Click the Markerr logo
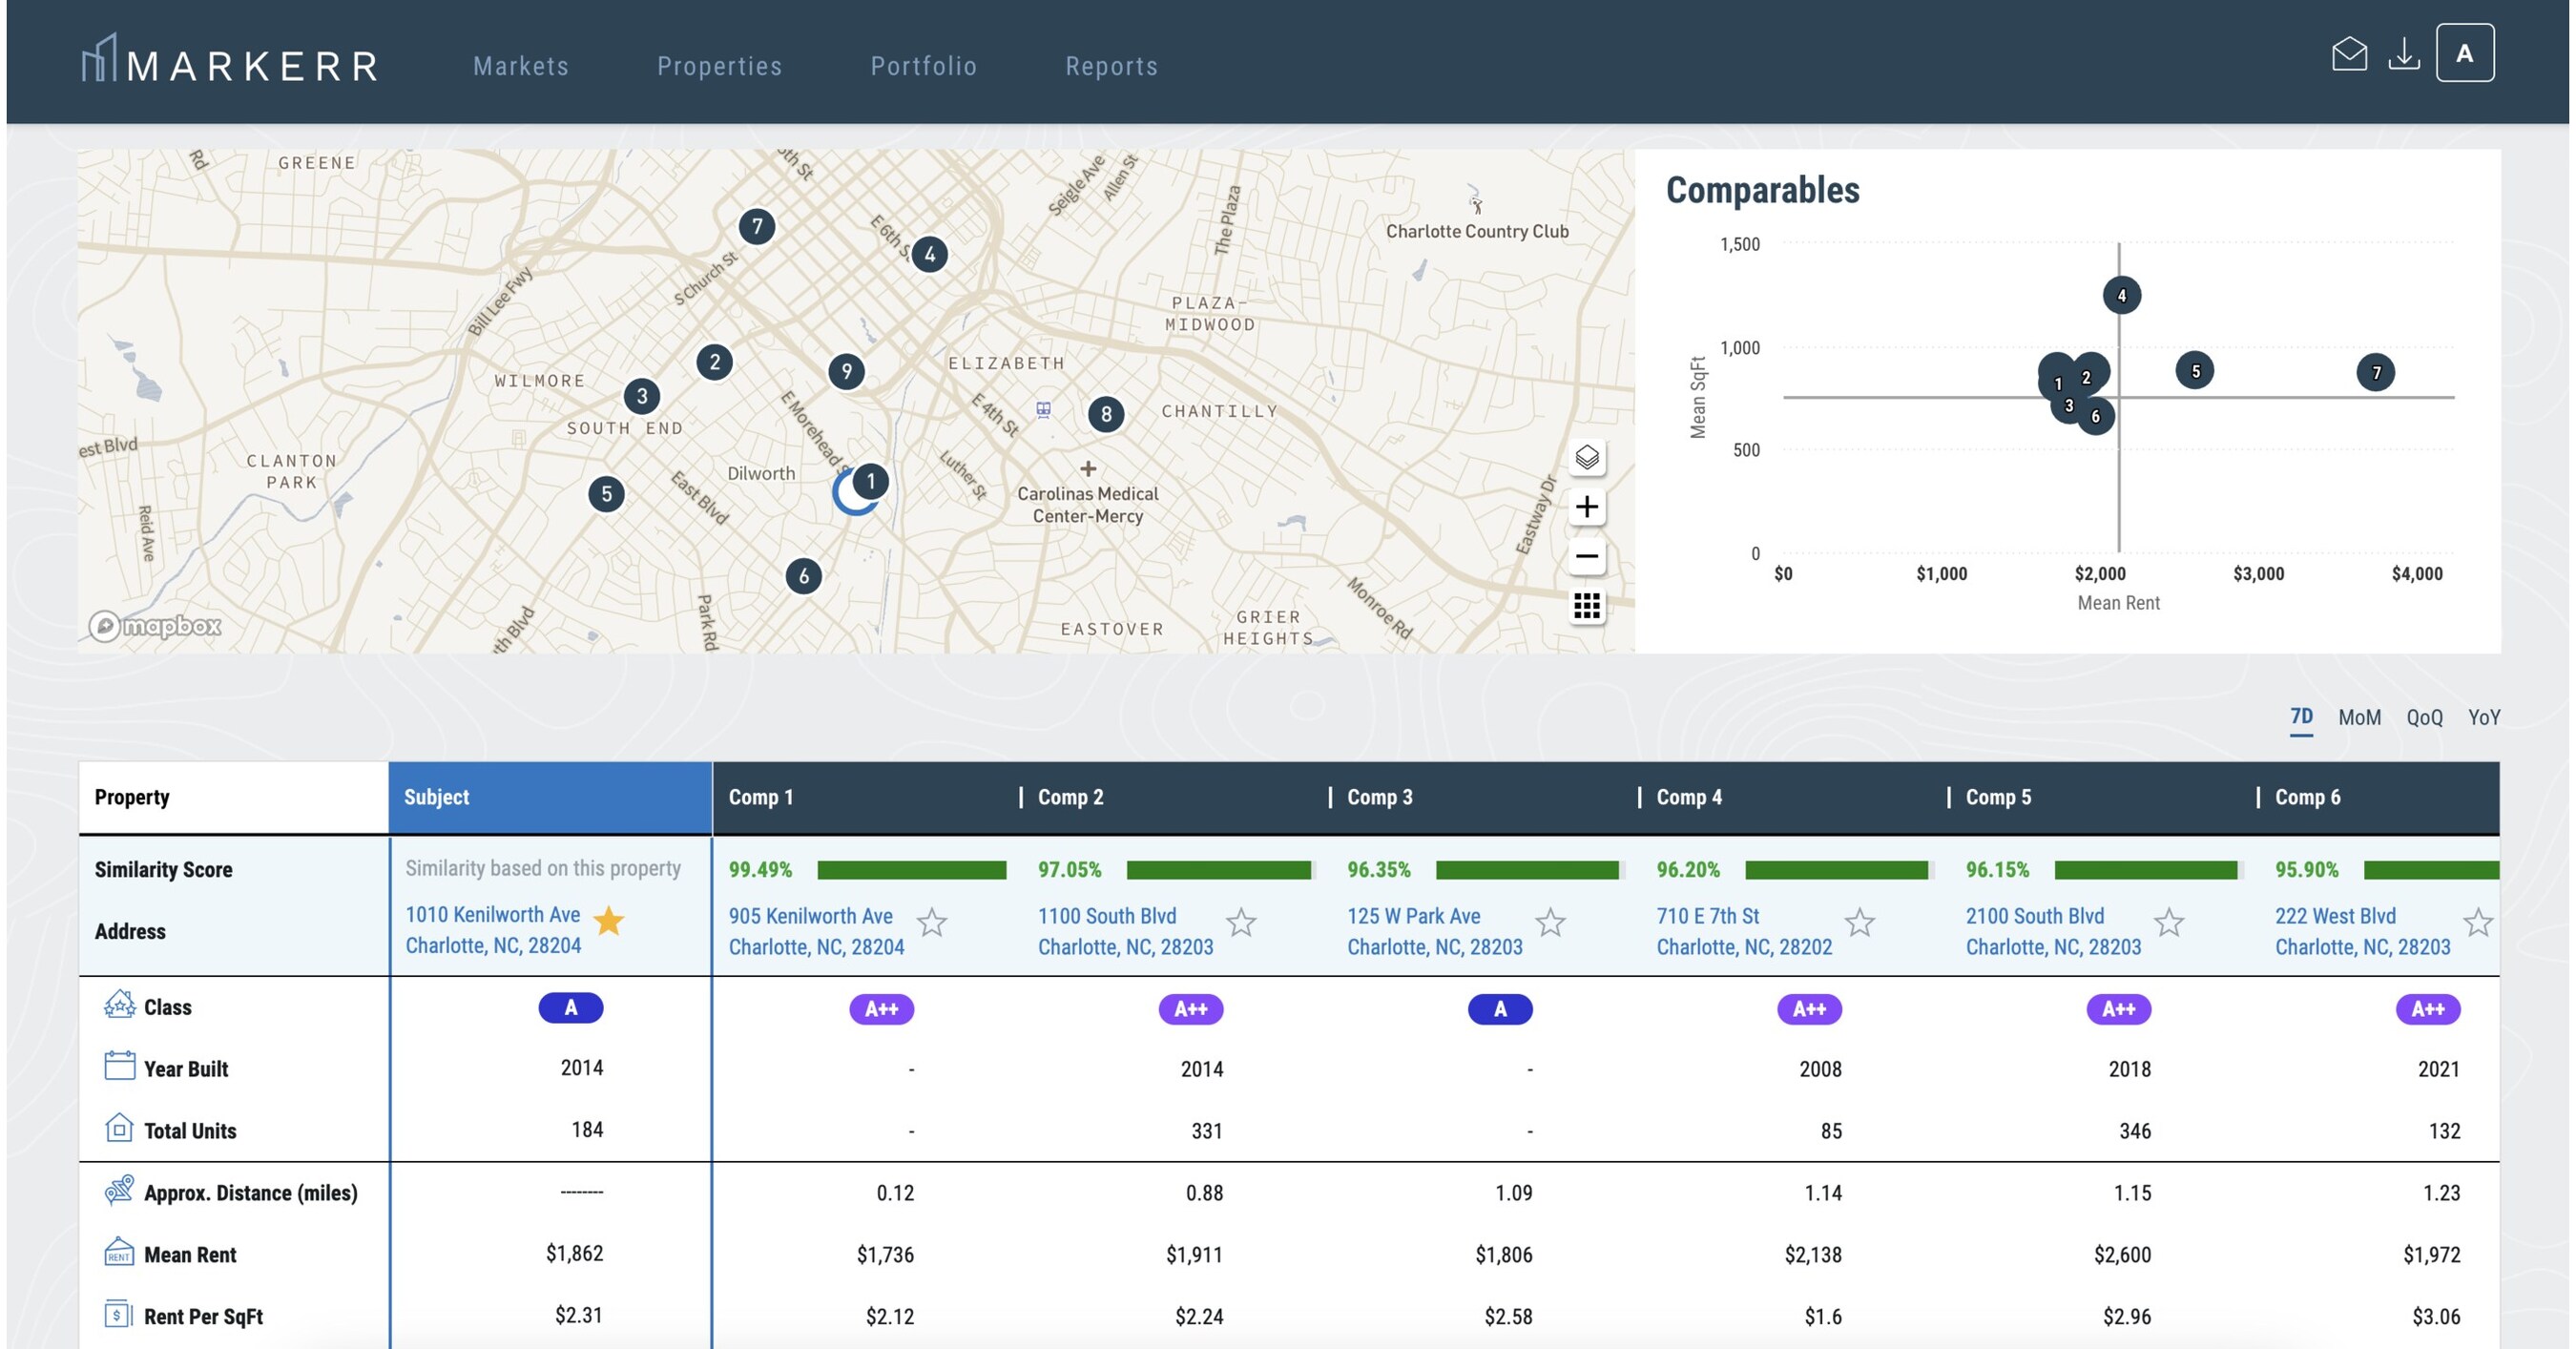 228,63
